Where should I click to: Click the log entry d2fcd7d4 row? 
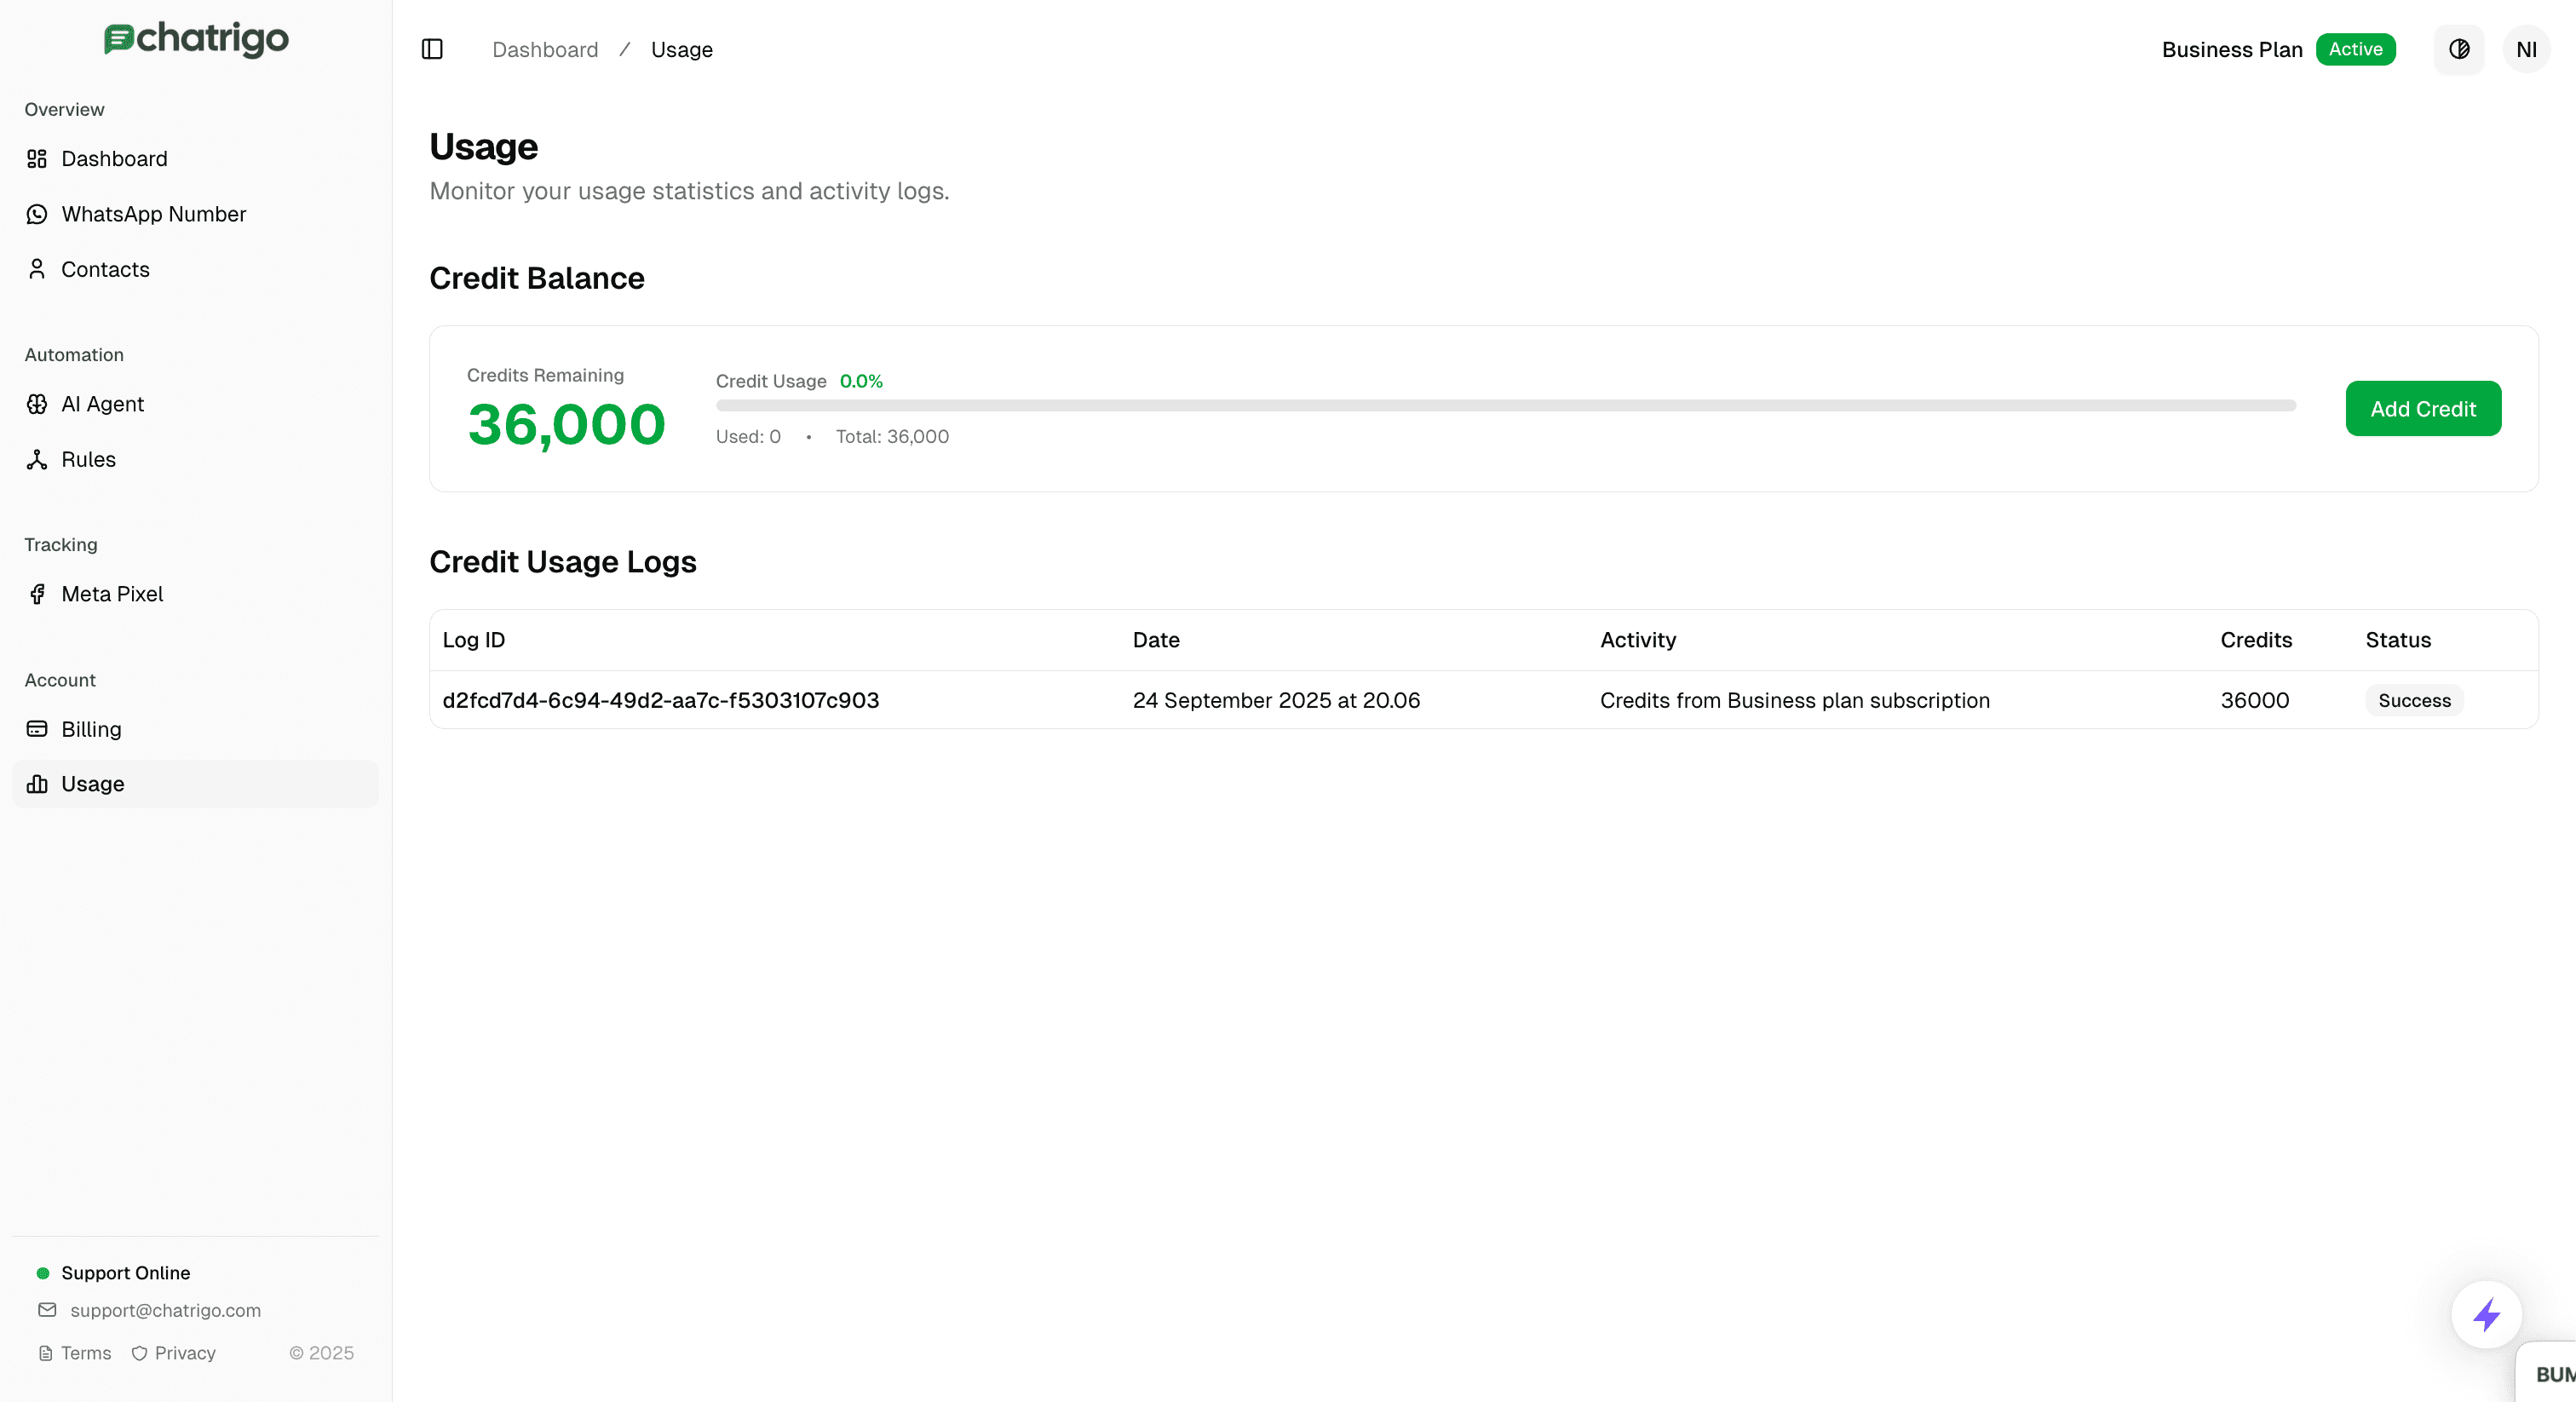pyautogui.click(x=661, y=700)
